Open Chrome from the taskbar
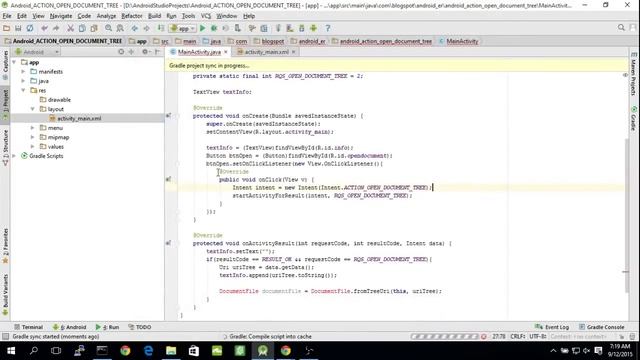640x360 pixels. [x=125, y=351]
